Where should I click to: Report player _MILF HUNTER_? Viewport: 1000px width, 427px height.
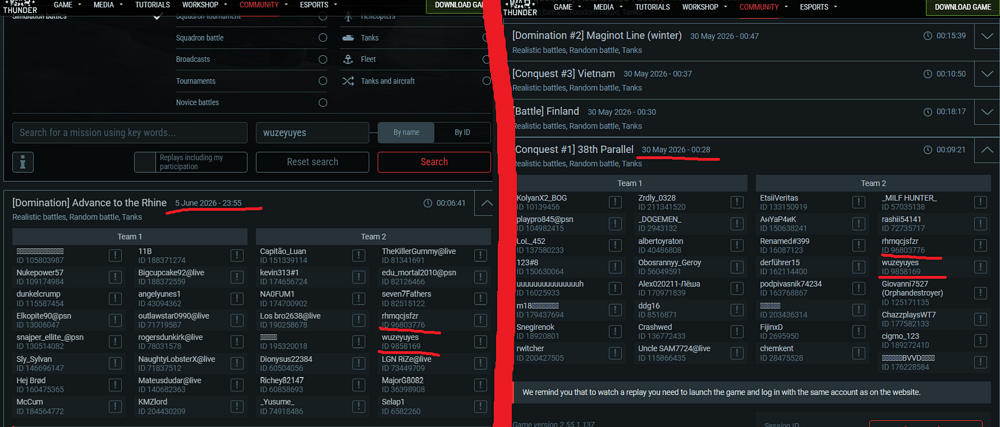(980, 202)
